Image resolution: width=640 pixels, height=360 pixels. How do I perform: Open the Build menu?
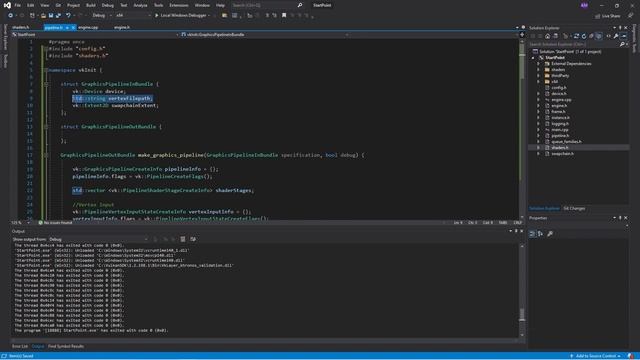tap(91, 5)
